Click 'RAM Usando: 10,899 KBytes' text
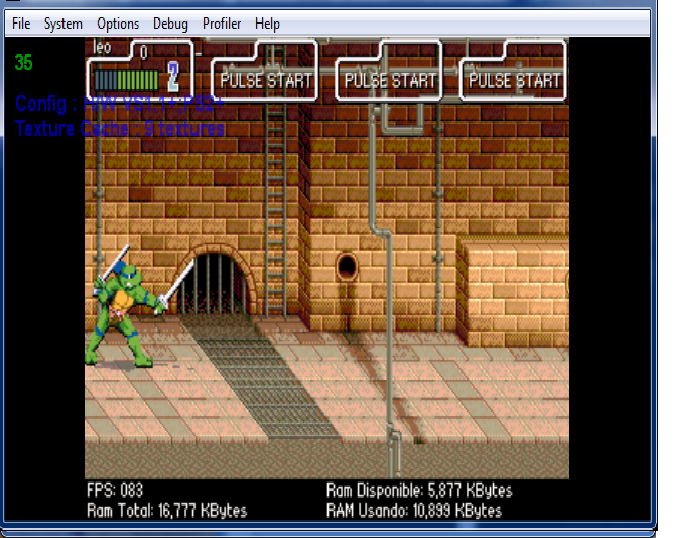The height and width of the screenshot is (538, 683). pyautogui.click(x=414, y=510)
